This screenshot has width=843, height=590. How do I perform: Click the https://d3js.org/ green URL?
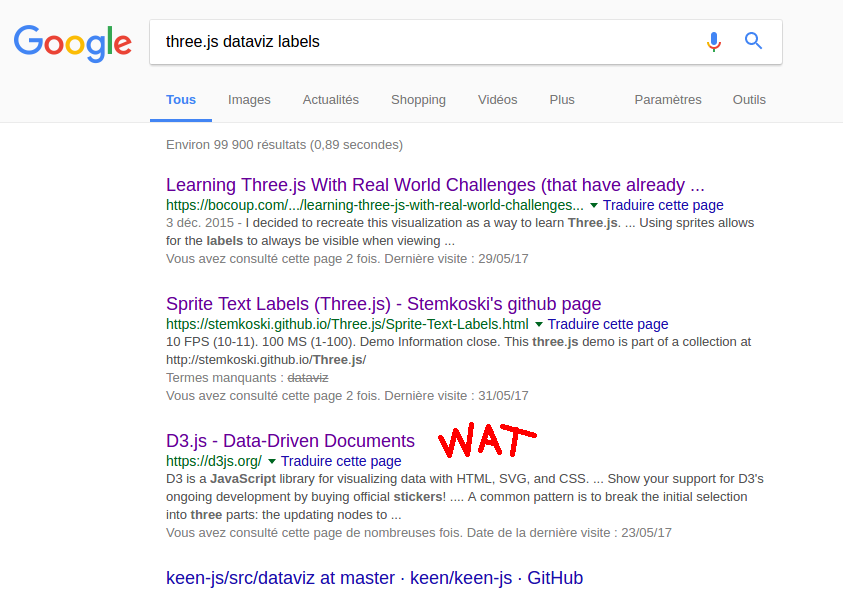214,461
